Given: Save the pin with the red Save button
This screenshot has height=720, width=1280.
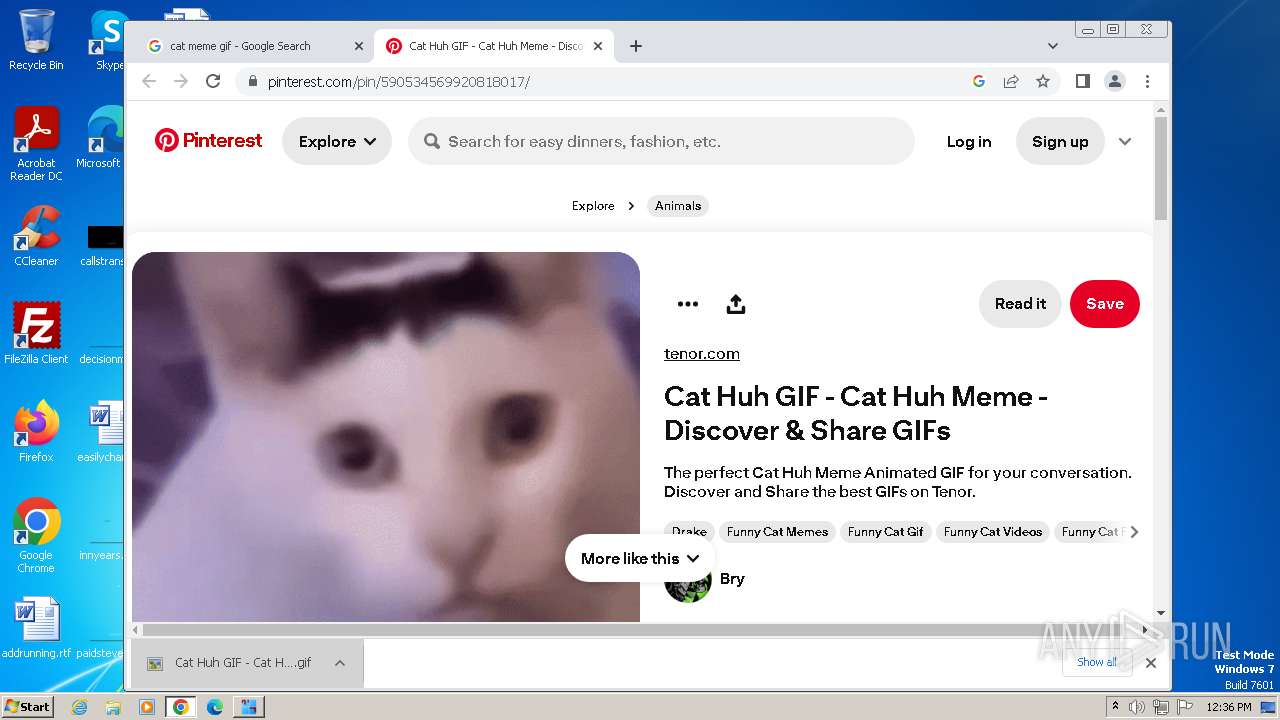Looking at the screenshot, I should tap(1105, 304).
